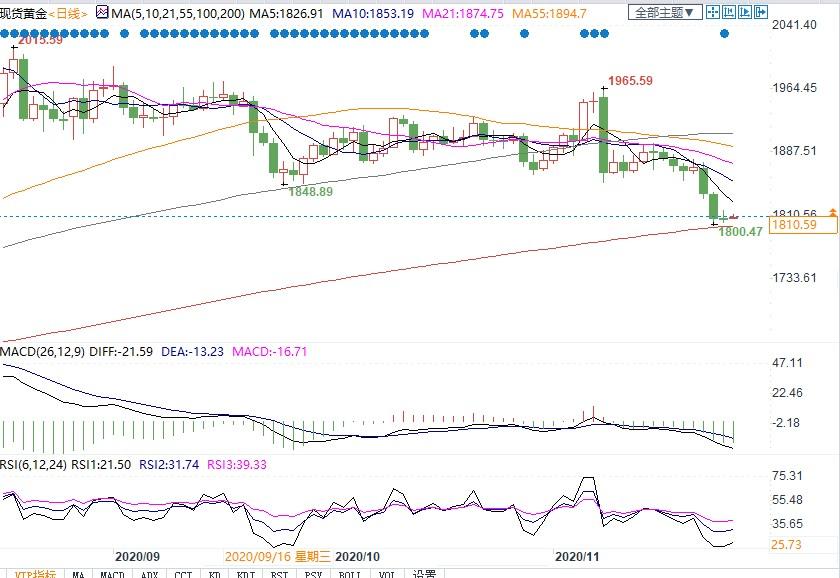This screenshot has width=840, height=578.
Task: Select the RSI indicator tab
Action: coord(280,574)
